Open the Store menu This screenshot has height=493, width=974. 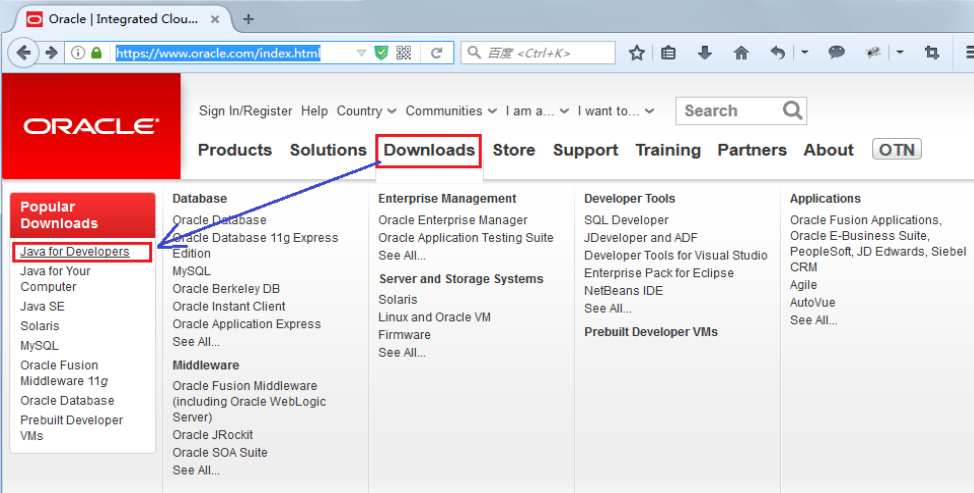pyautogui.click(x=514, y=150)
